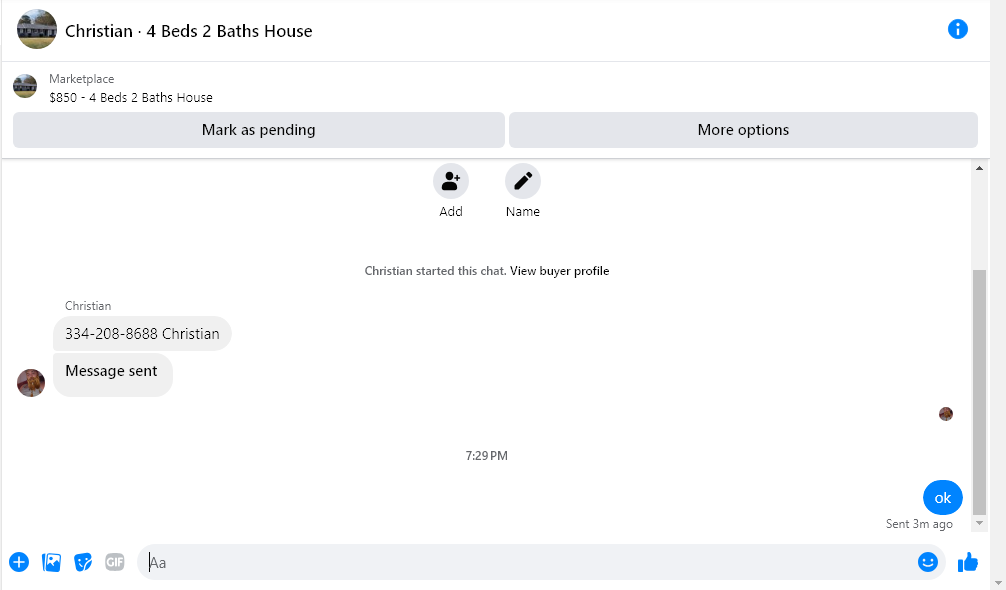Screen dimensions: 1006x590
Task: Open the GIF picker
Action: click(115, 562)
